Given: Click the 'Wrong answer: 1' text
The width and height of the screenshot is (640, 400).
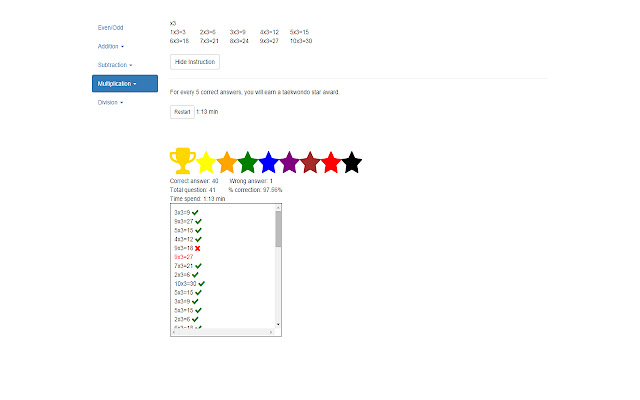Looking at the screenshot, I should point(251,181).
